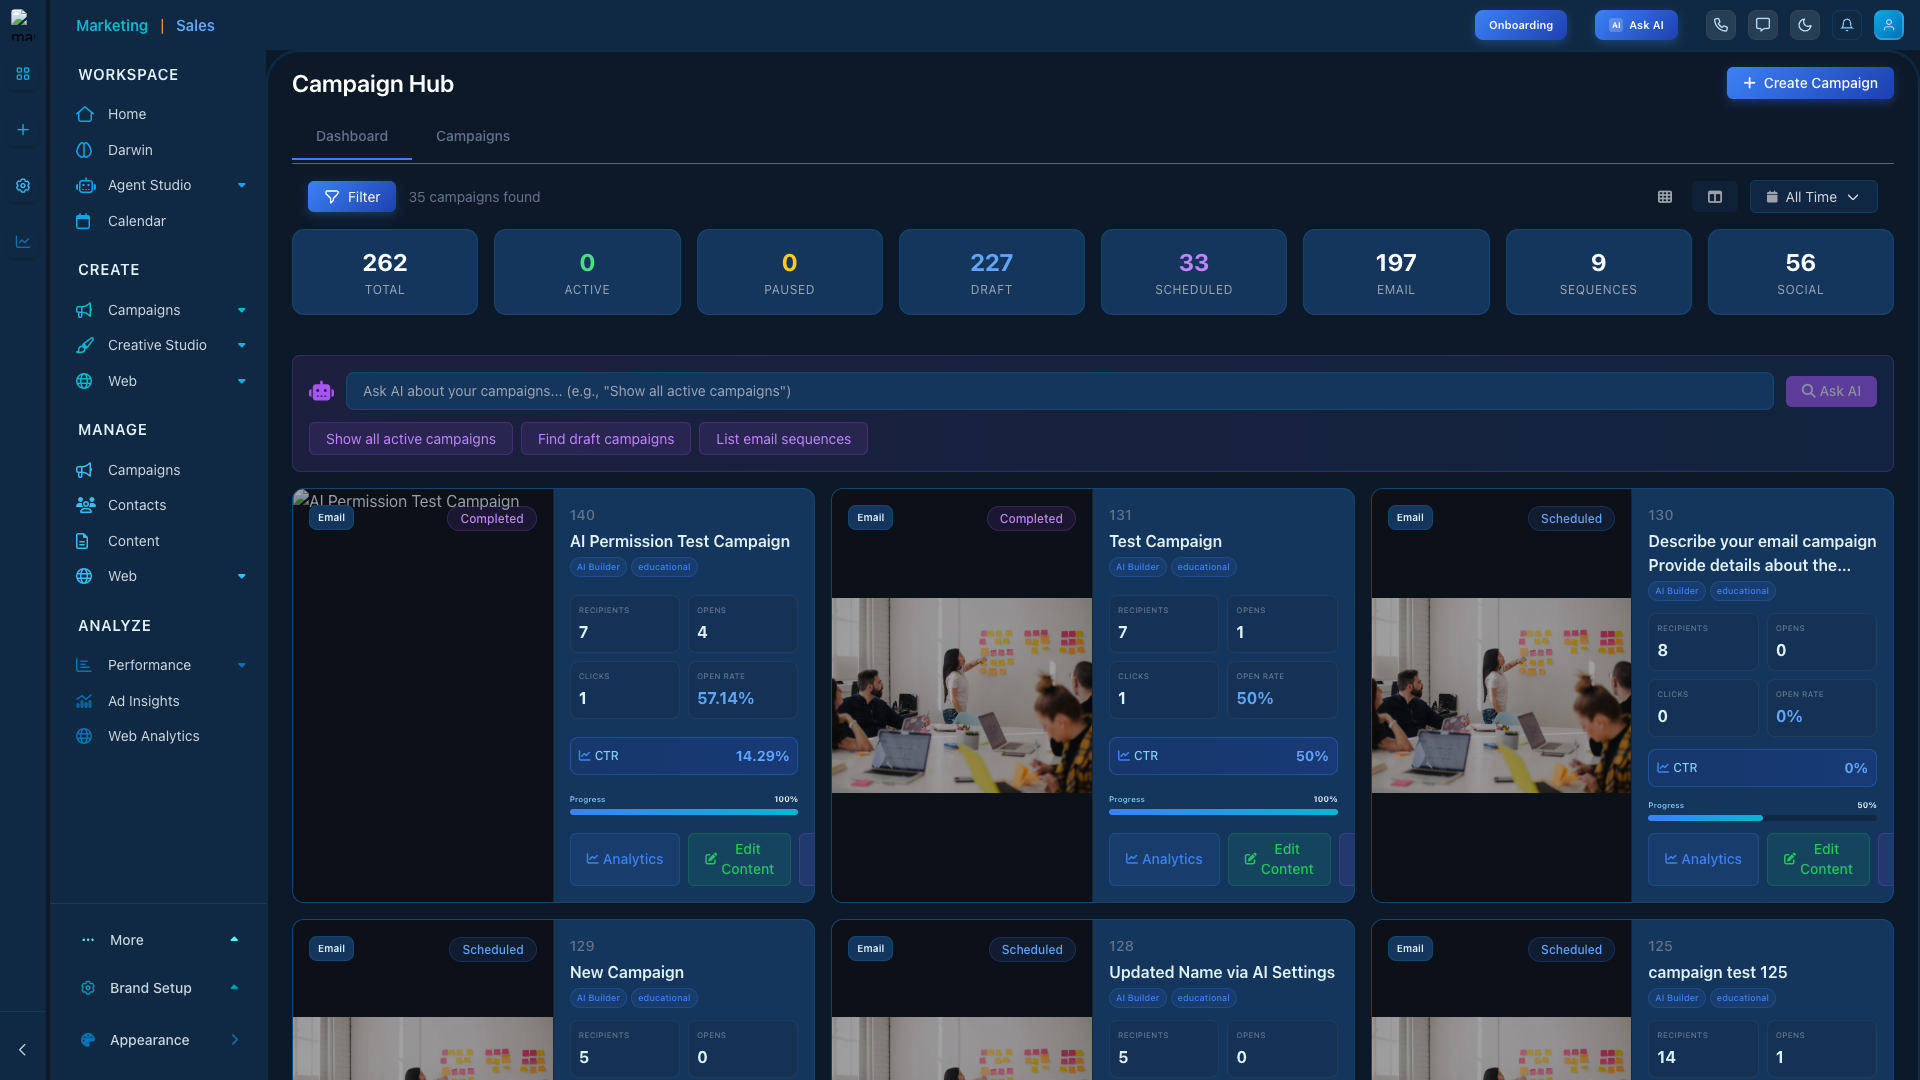Expand Performance submenu arrow
The width and height of the screenshot is (1920, 1080).
click(241, 665)
